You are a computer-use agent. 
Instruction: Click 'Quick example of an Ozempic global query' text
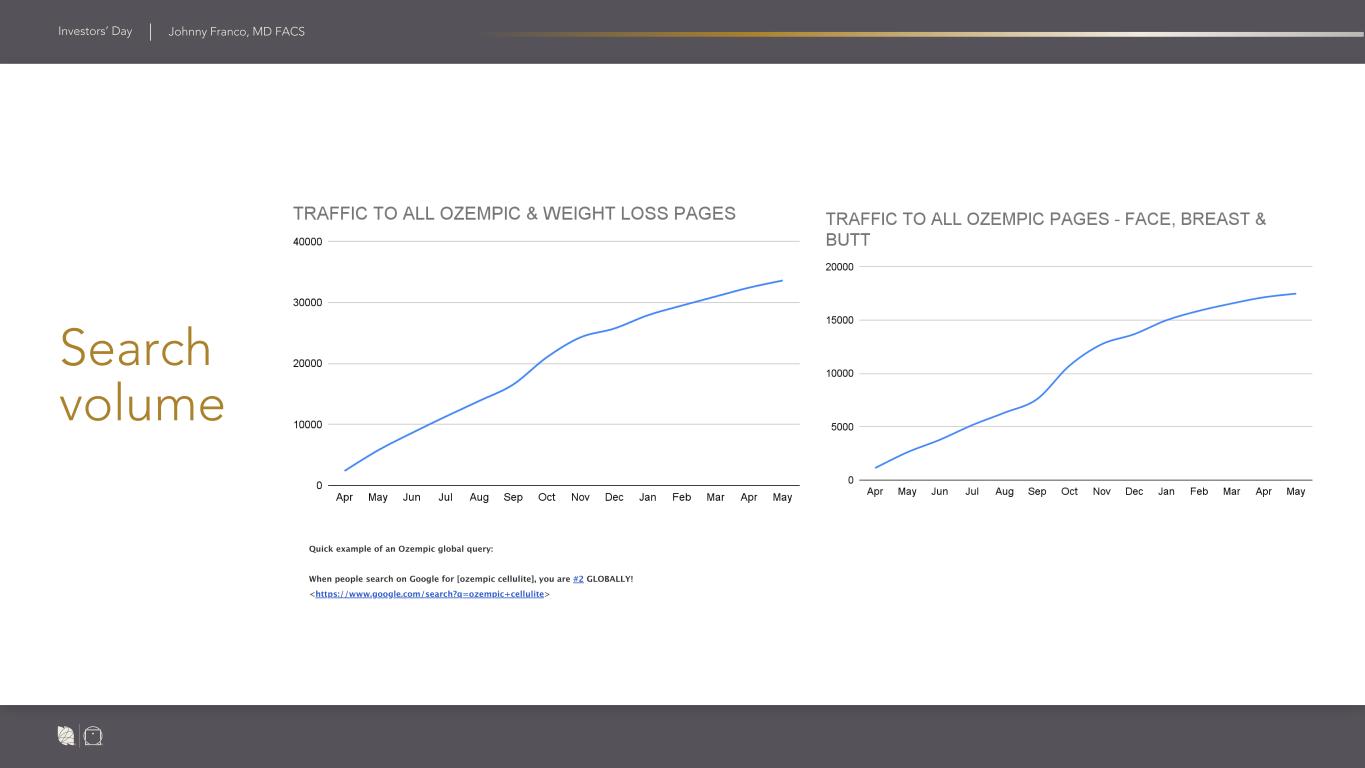(400, 549)
